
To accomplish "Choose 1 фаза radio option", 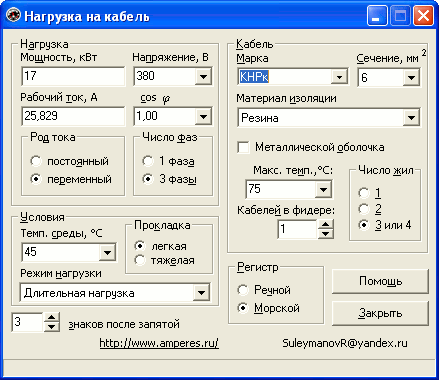I will [x=148, y=161].
